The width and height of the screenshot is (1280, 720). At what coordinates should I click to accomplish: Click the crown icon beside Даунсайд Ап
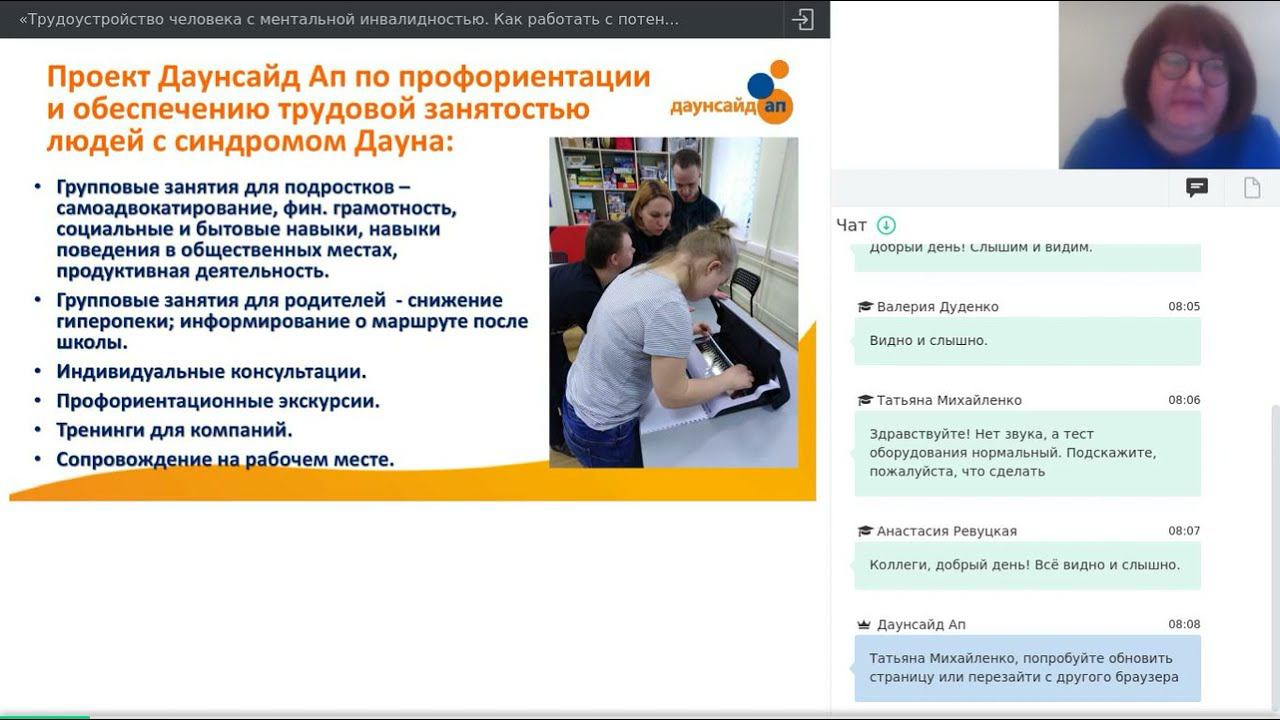(x=865, y=624)
